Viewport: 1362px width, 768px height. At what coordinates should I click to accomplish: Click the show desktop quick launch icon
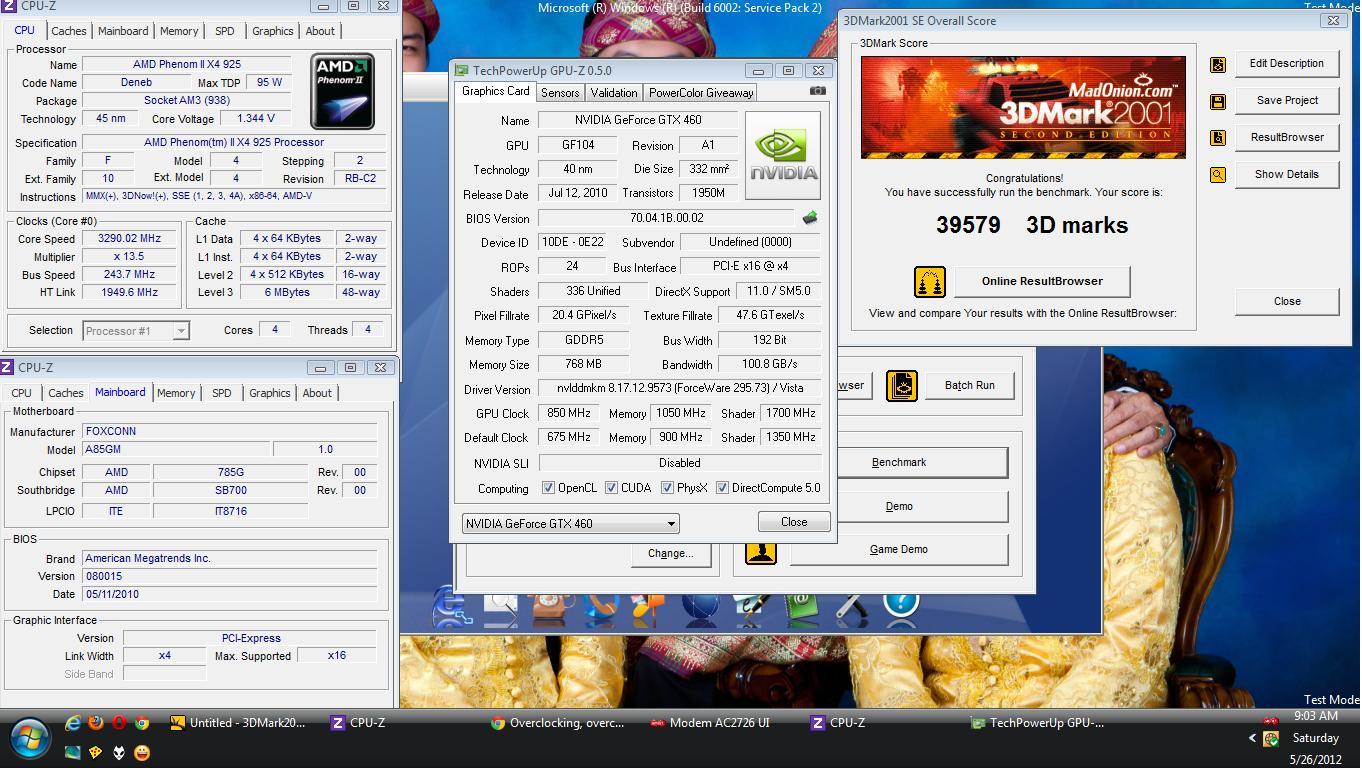[x=73, y=752]
